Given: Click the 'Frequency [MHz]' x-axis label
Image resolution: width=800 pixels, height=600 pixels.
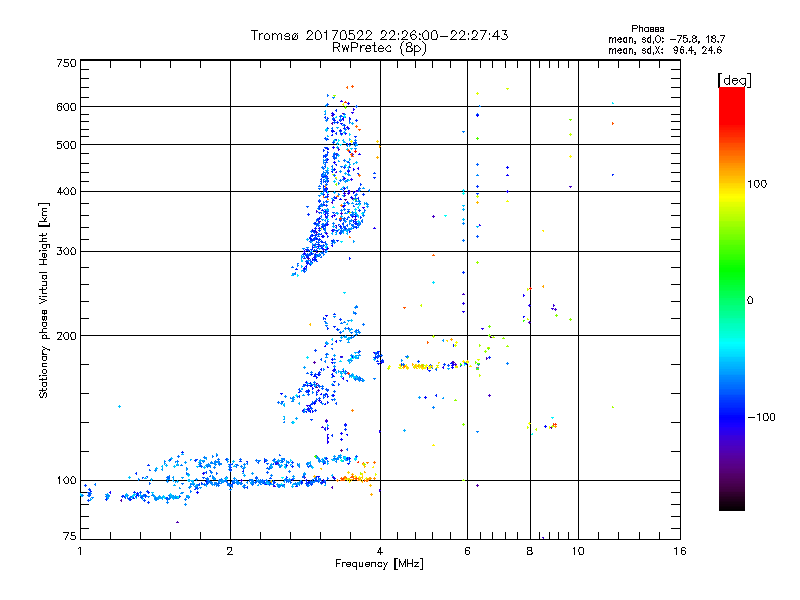Looking at the screenshot, I should point(379,564).
